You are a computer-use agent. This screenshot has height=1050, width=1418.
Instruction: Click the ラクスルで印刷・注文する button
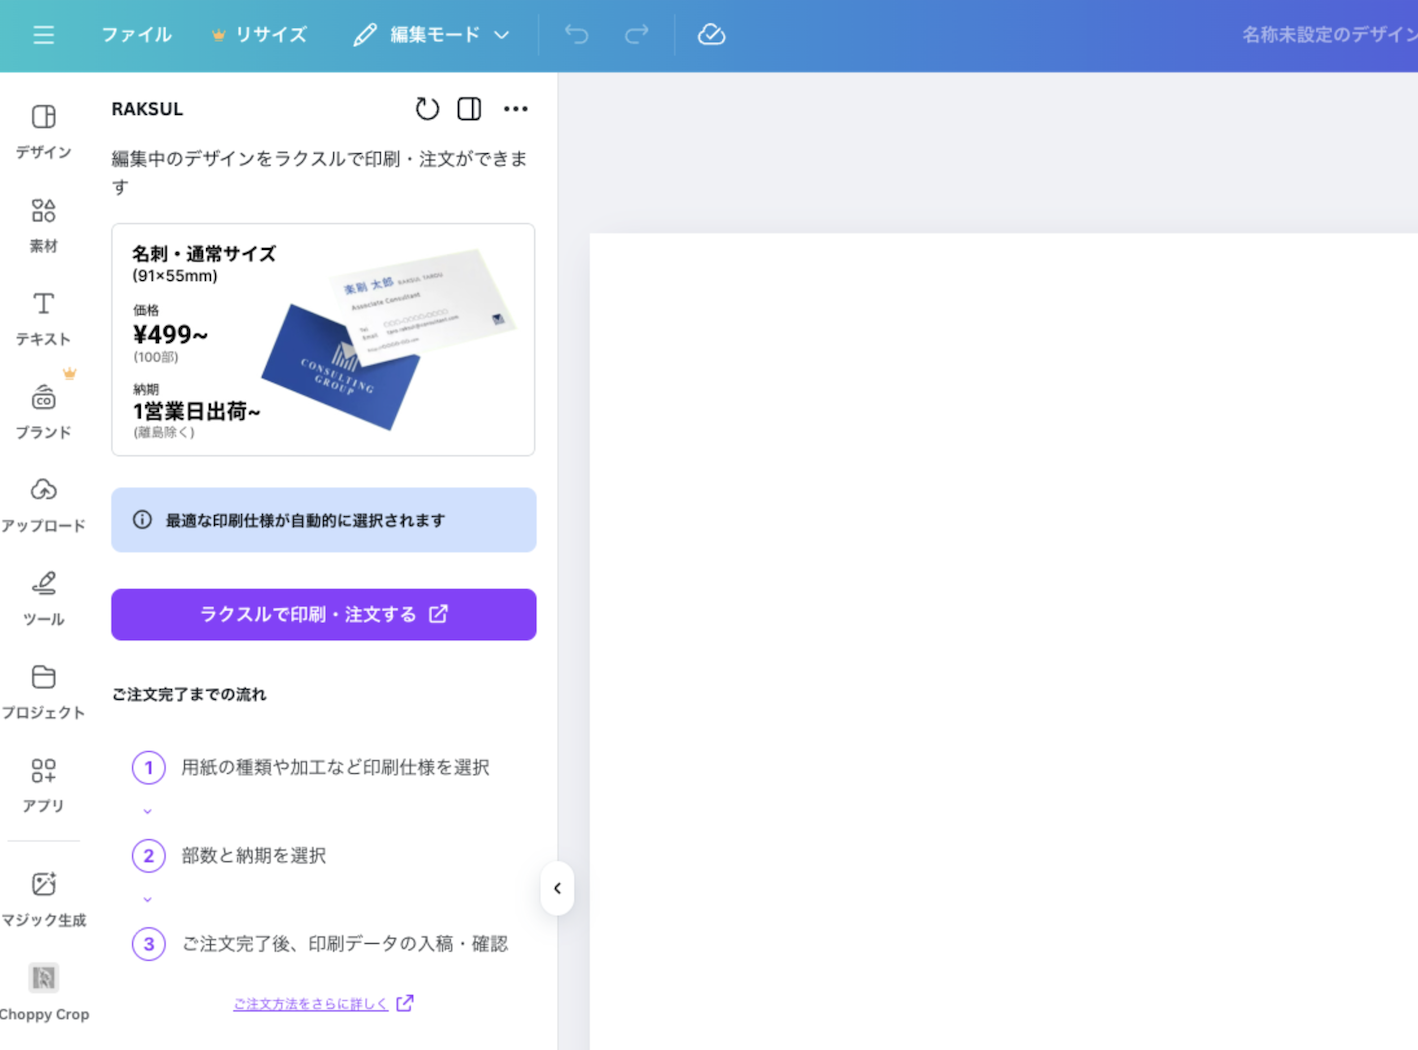[323, 614]
